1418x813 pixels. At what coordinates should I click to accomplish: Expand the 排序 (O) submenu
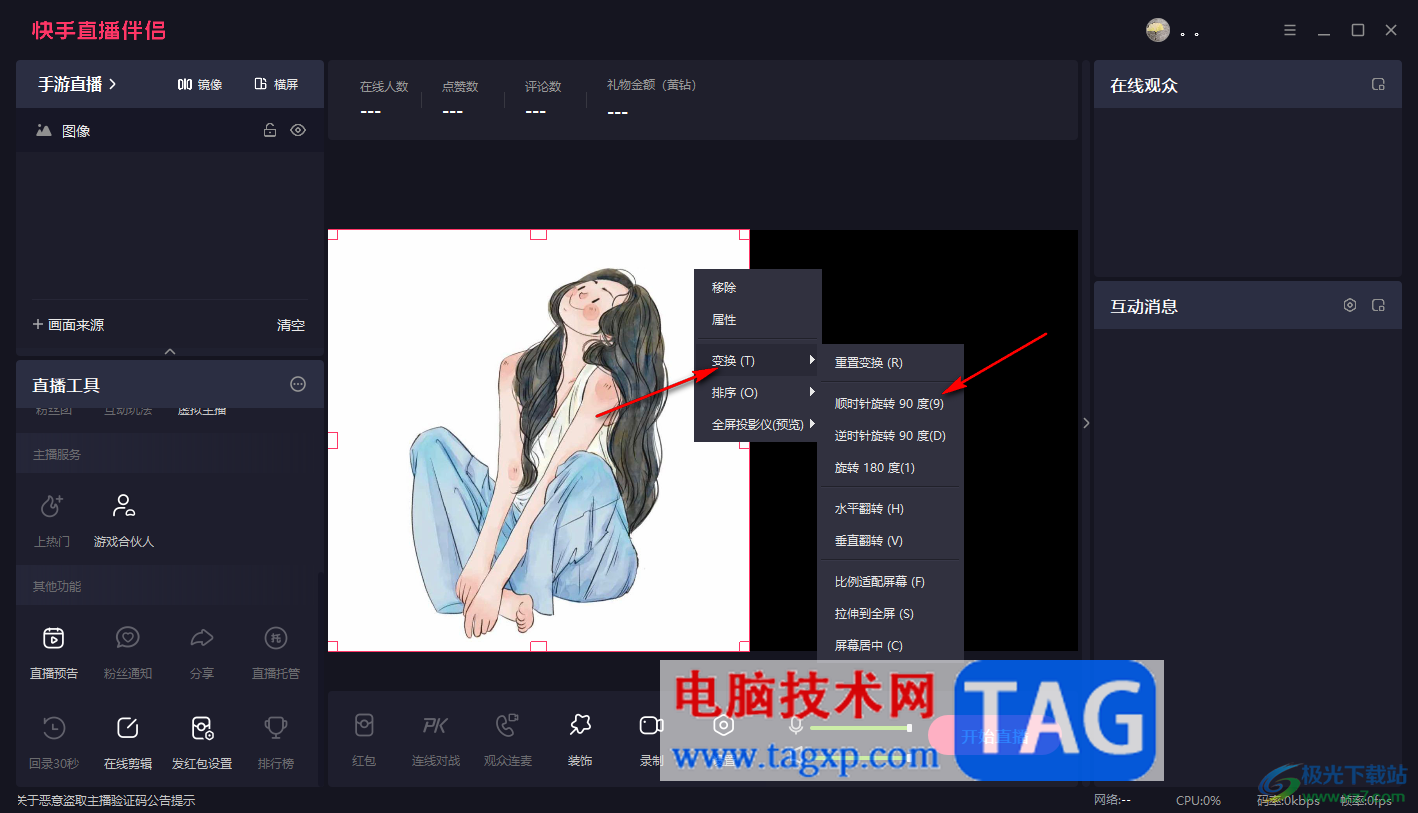point(758,392)
